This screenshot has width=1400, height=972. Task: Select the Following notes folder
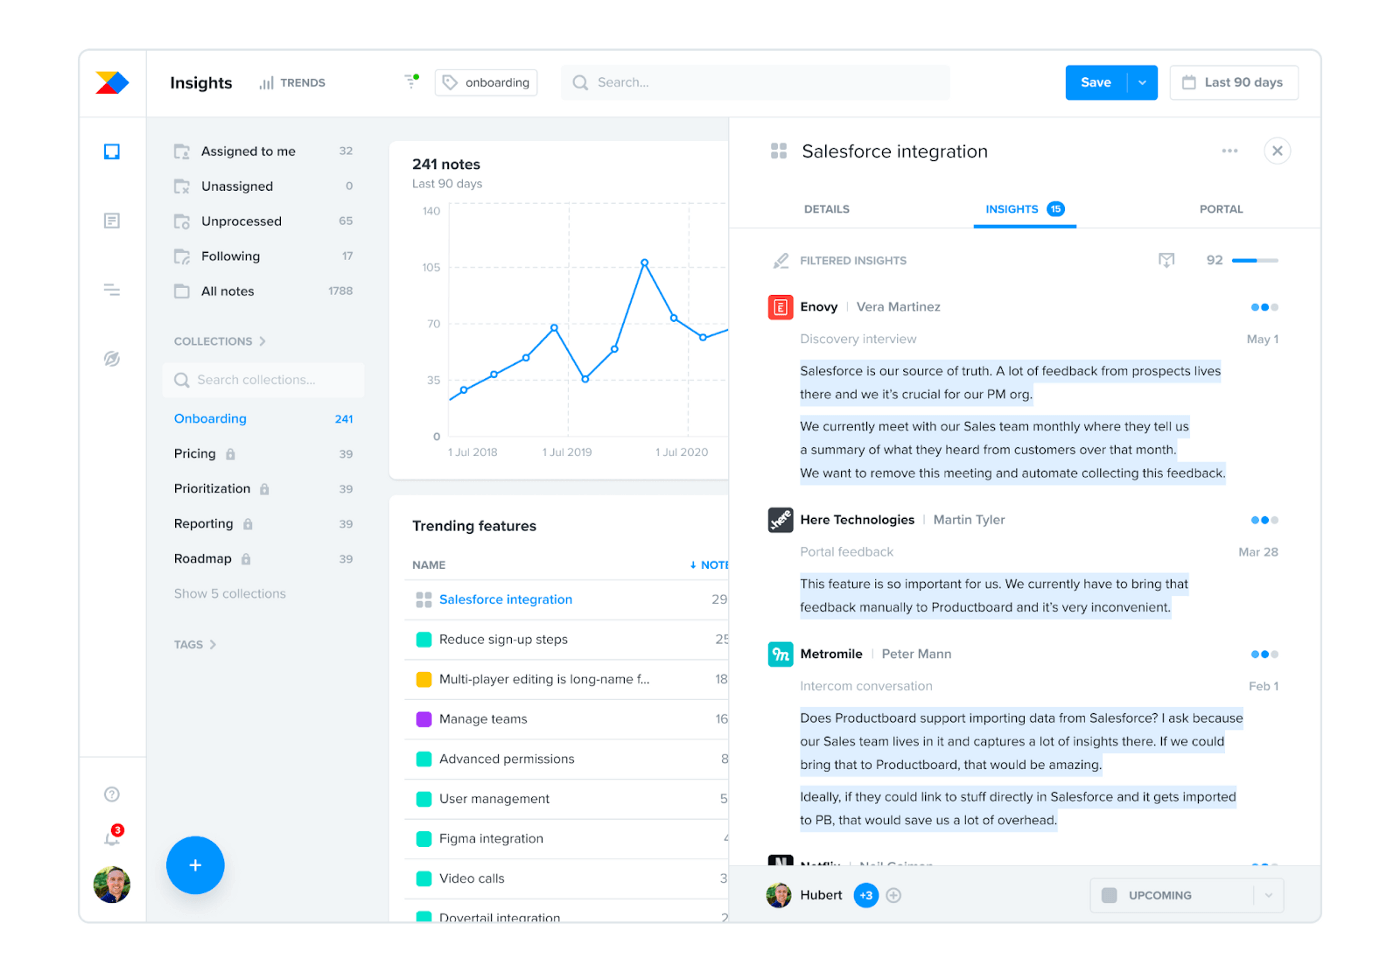264,256
